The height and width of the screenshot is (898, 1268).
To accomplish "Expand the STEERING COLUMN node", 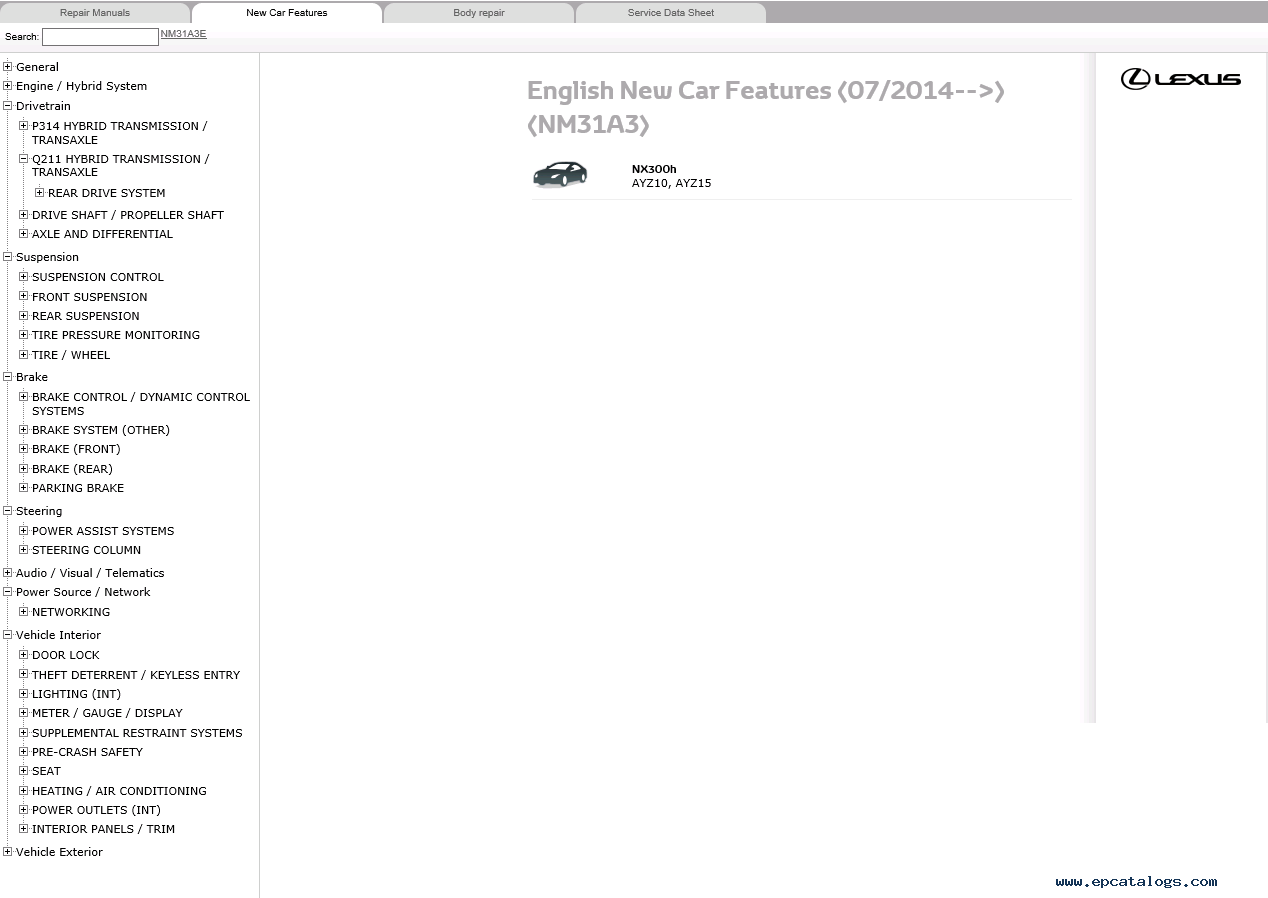I will point(24,550).
